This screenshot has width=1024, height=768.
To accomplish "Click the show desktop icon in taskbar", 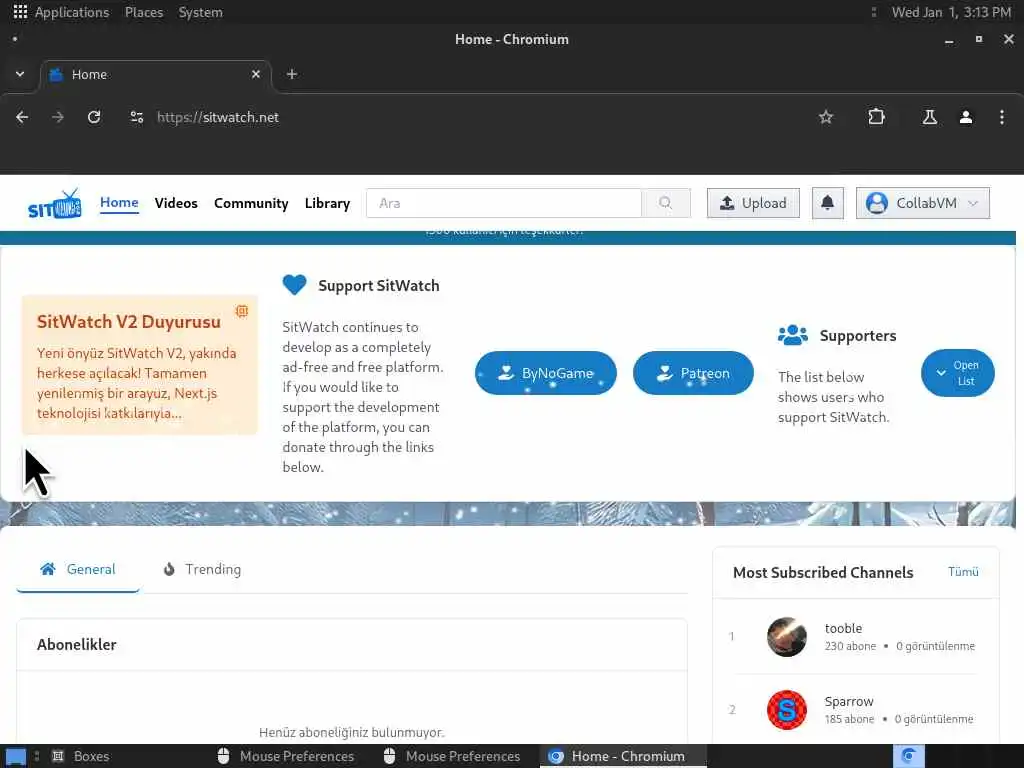I will [x=16, y=756].
